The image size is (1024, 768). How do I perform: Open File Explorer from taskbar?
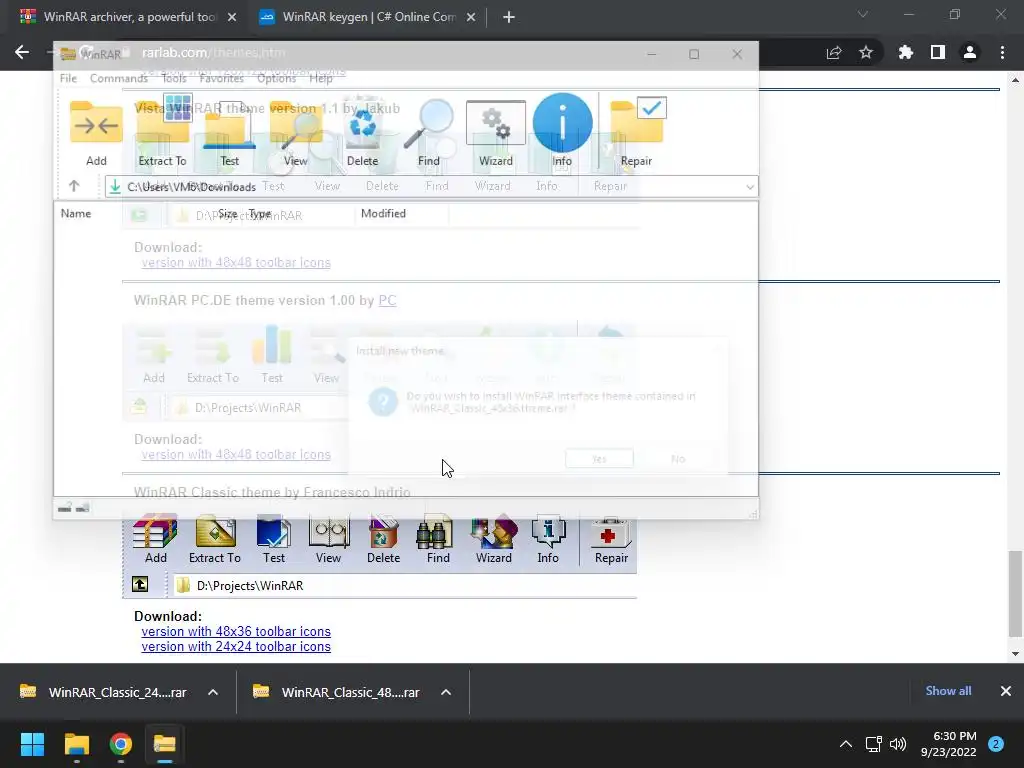[76, 744]
